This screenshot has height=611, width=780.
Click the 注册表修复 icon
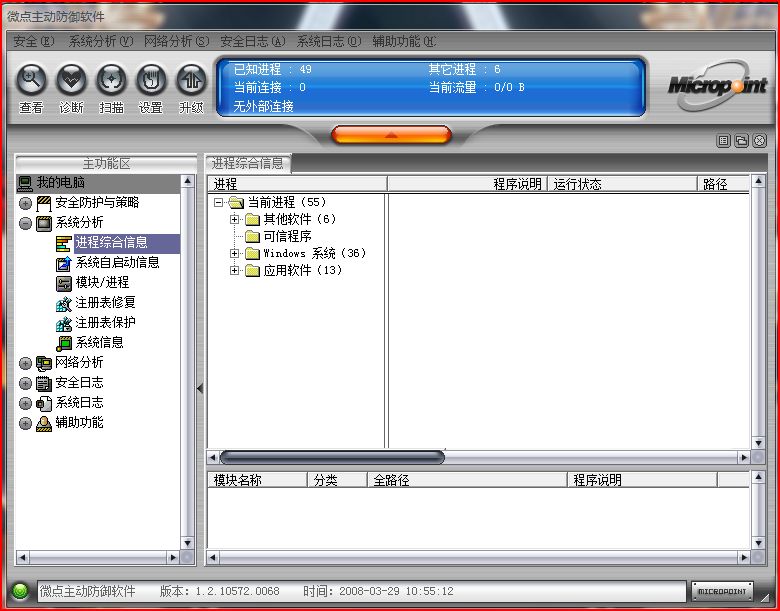click(x=64, y=303)
